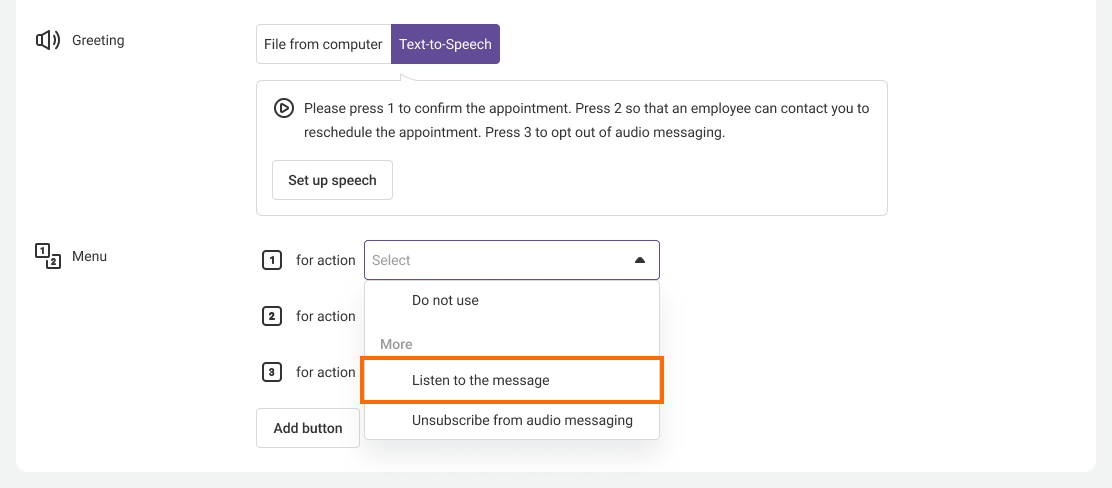Choose Listen to the message option
This screenshot has width=1112, height=488.
point(480,380)
